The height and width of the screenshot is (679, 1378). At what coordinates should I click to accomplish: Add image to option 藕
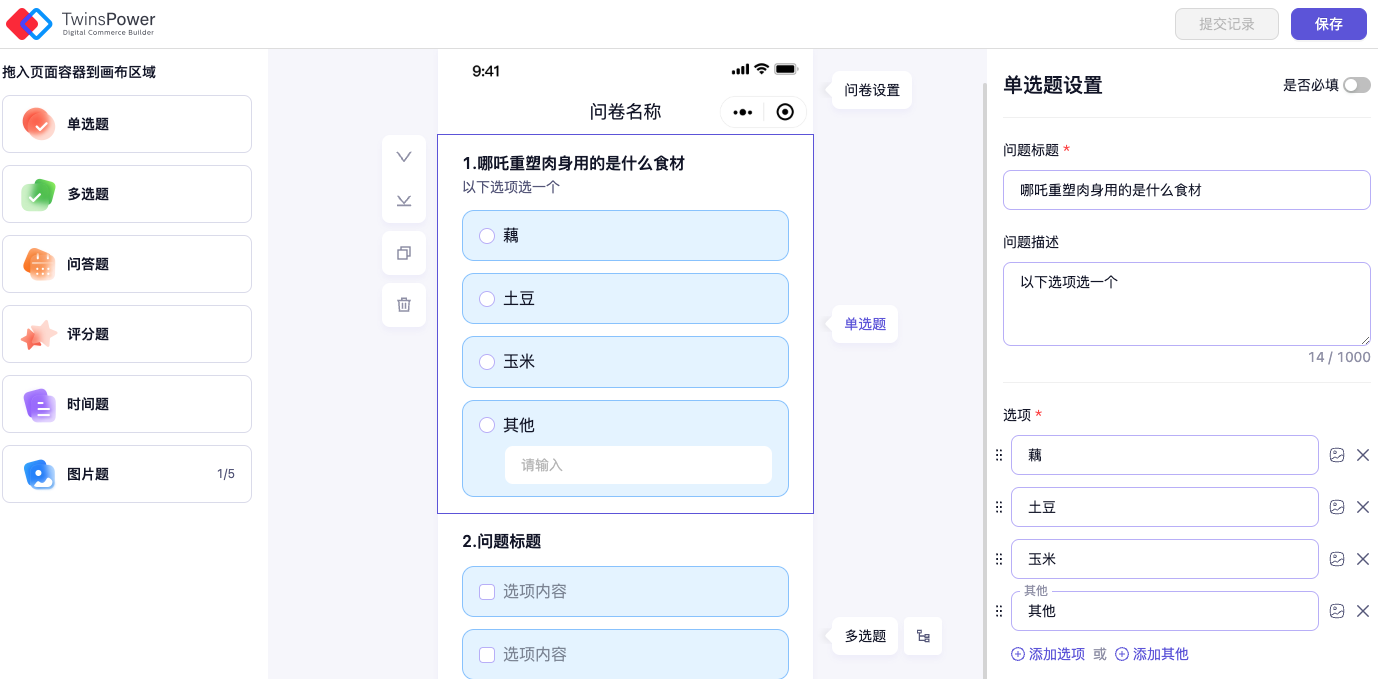pyautogui.click(x=1337, y=455)
